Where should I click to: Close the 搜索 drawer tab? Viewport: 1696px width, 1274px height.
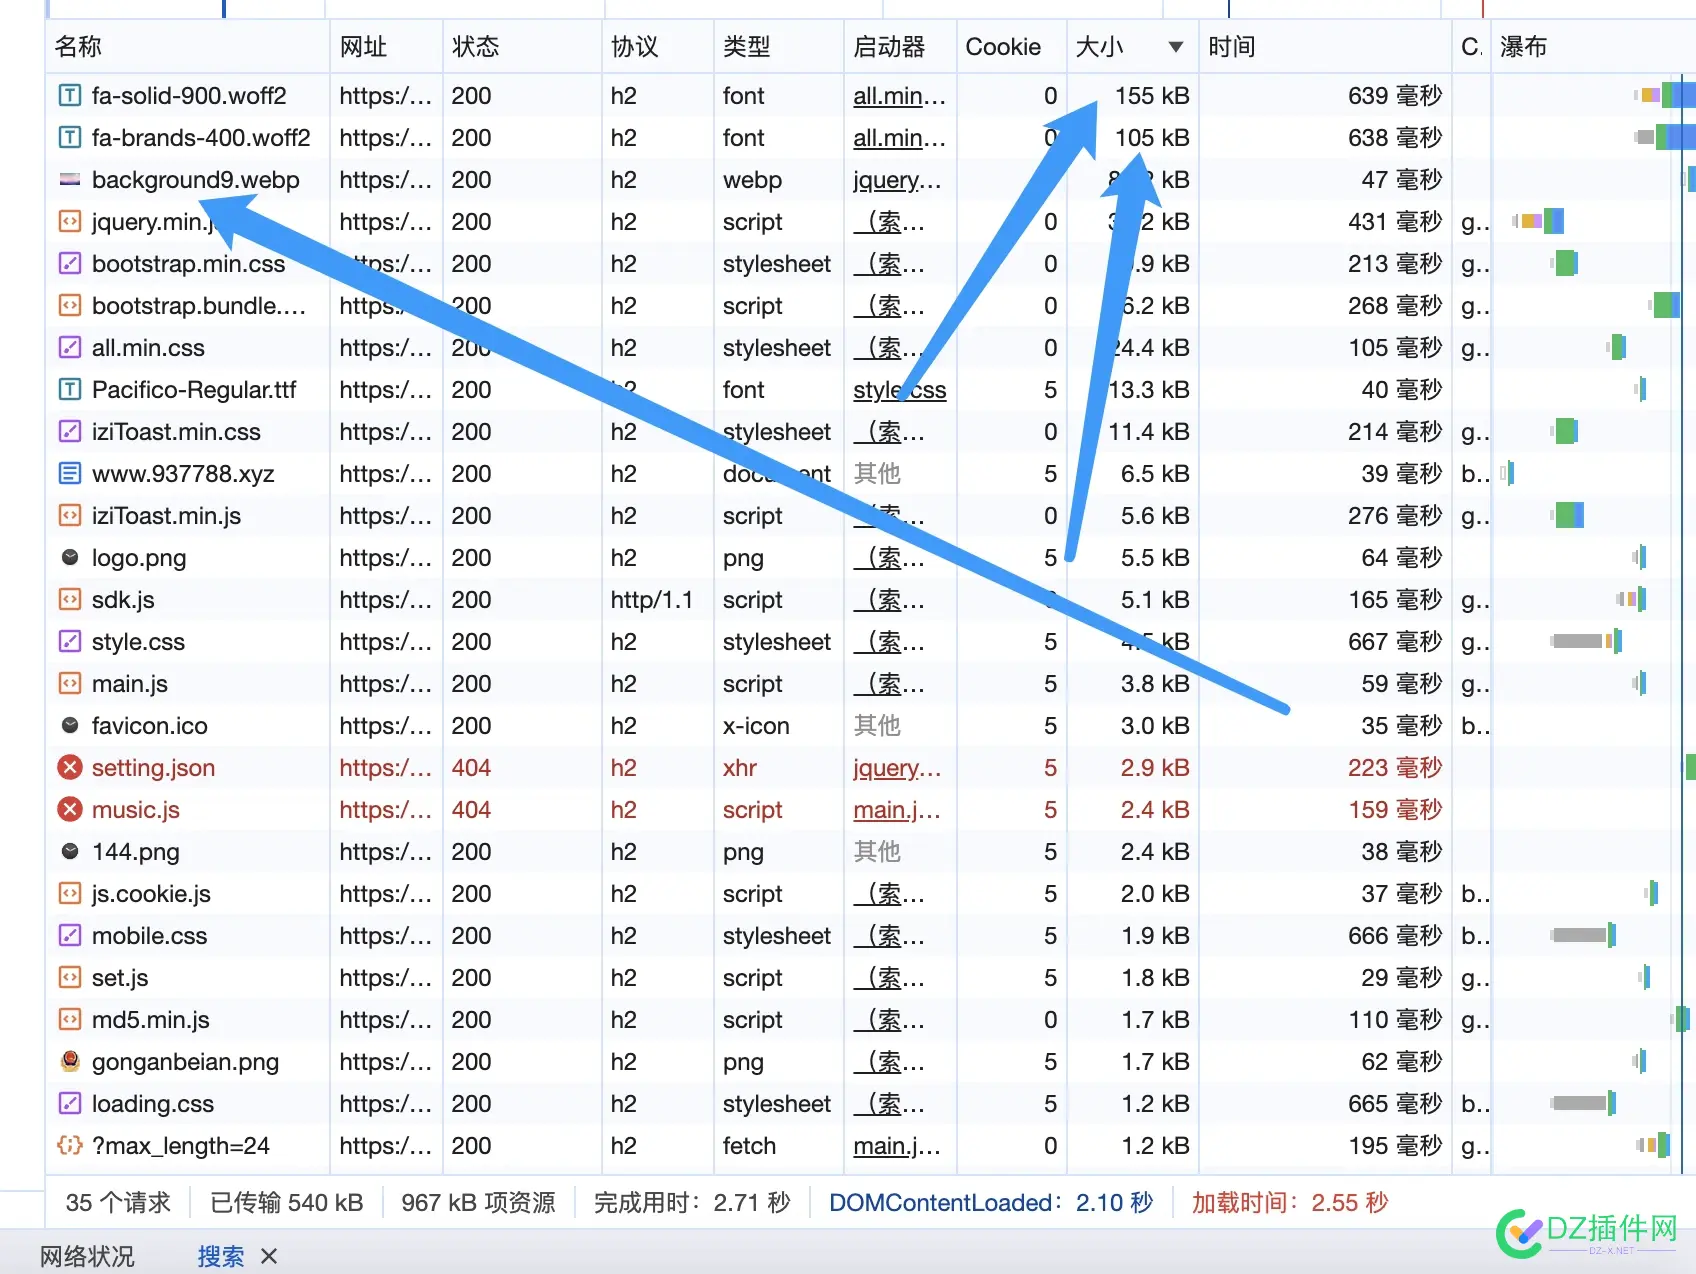(x=269, y=1256)
